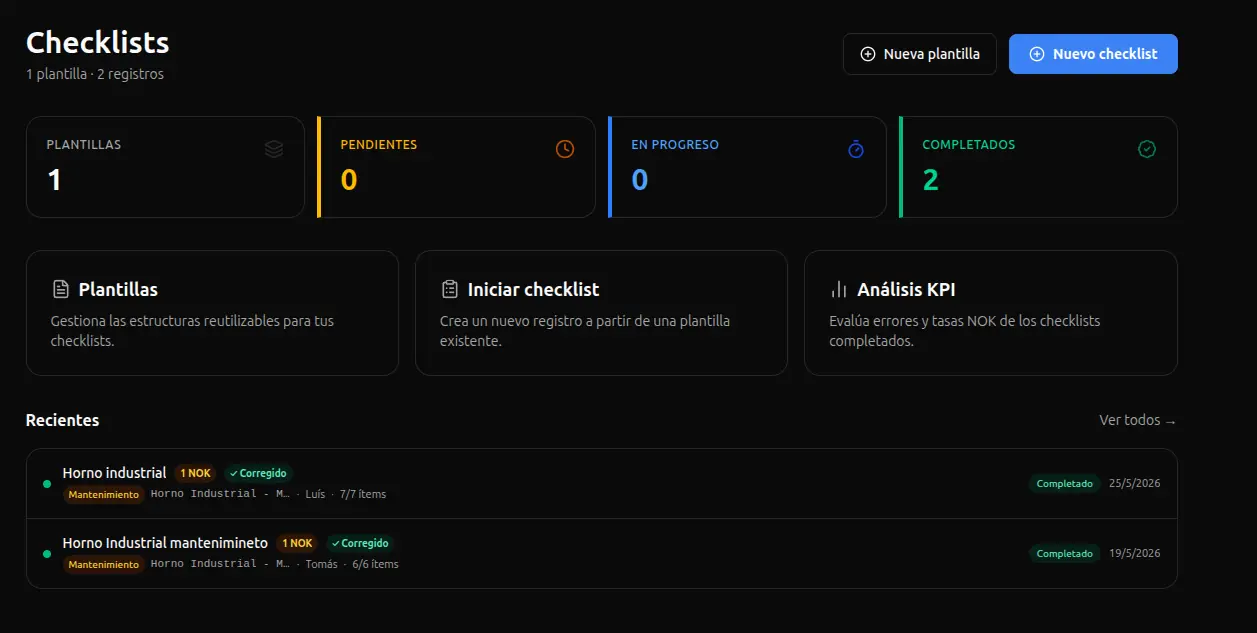This screenshot has height=633, width=1257.
Task: Click the Corregido badge on Horno Industrial mantenimineto
Action: click(361, 543)
